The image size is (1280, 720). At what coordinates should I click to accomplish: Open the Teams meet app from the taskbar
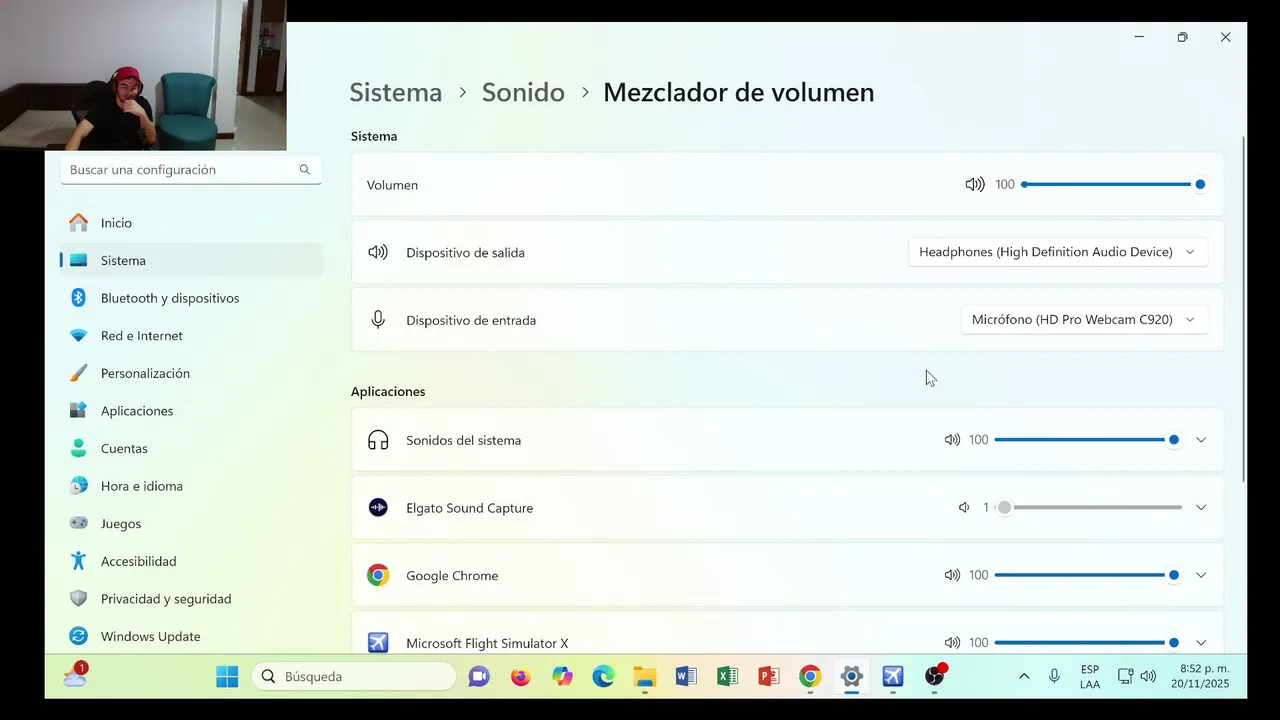(x=479, y=677)
